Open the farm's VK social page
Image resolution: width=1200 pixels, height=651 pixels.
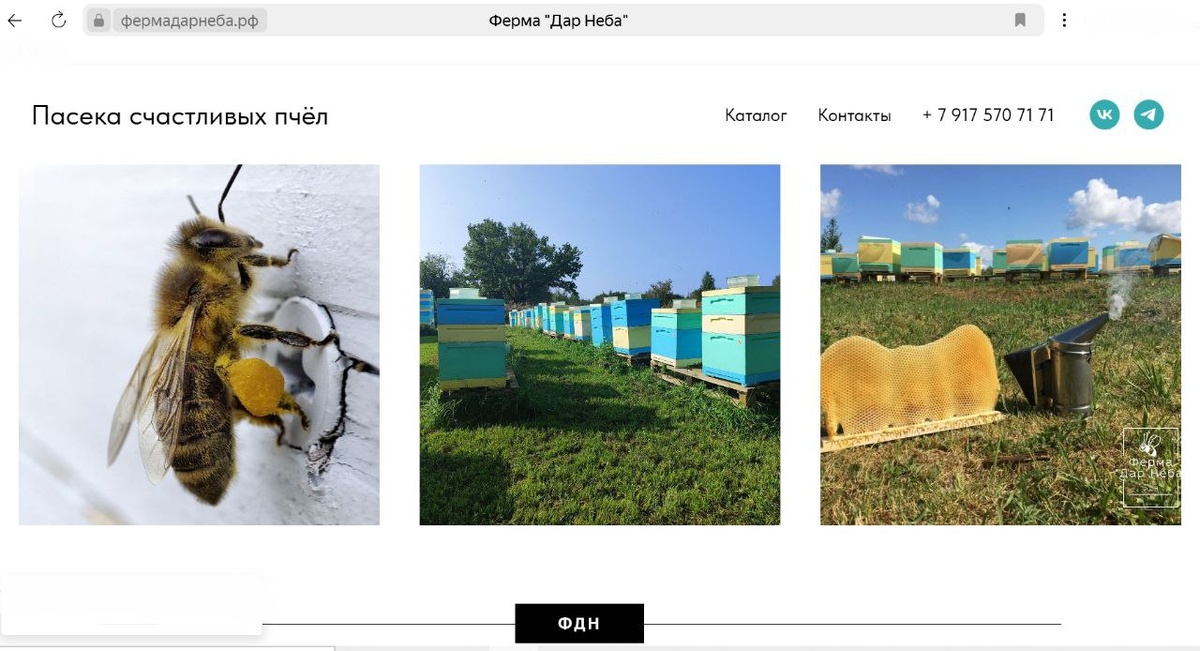[x=1105, y=115]
